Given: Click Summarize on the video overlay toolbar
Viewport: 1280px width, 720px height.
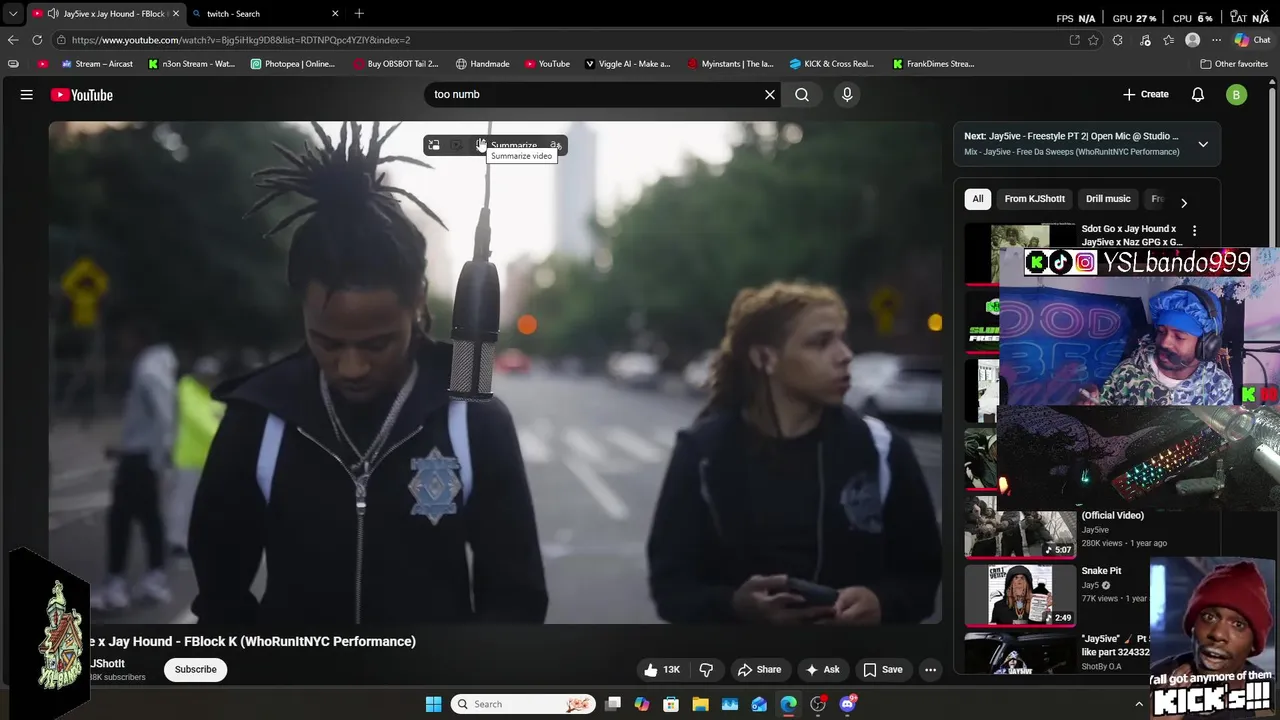Looking at the screenshot, I should [506, 146].
